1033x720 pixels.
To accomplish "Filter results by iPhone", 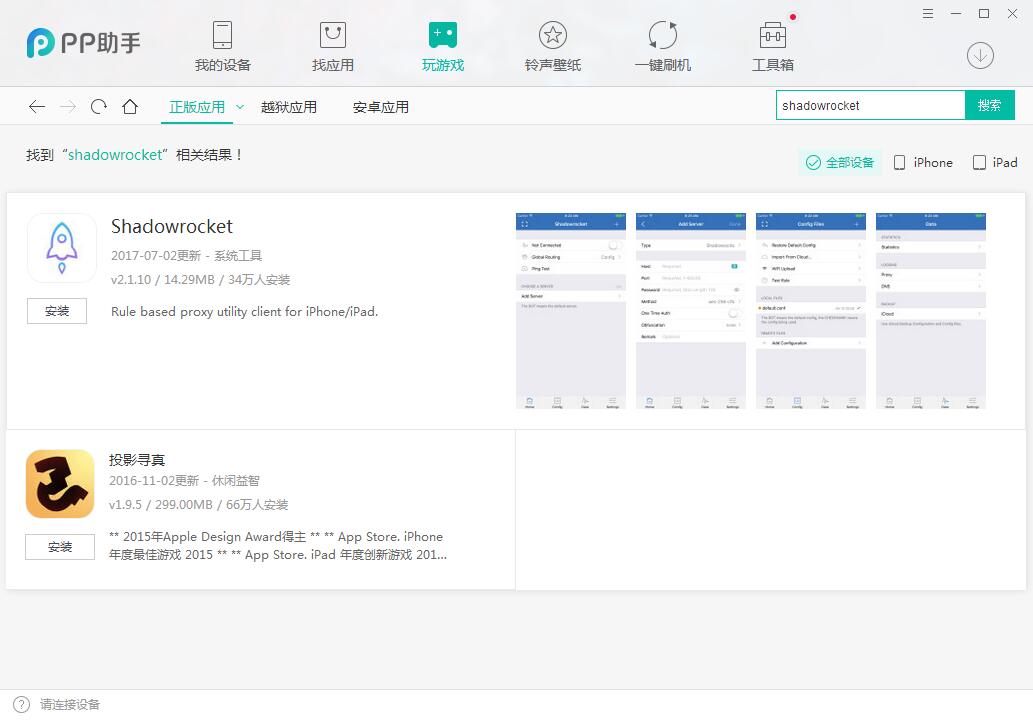I will [x=923, y=162].
